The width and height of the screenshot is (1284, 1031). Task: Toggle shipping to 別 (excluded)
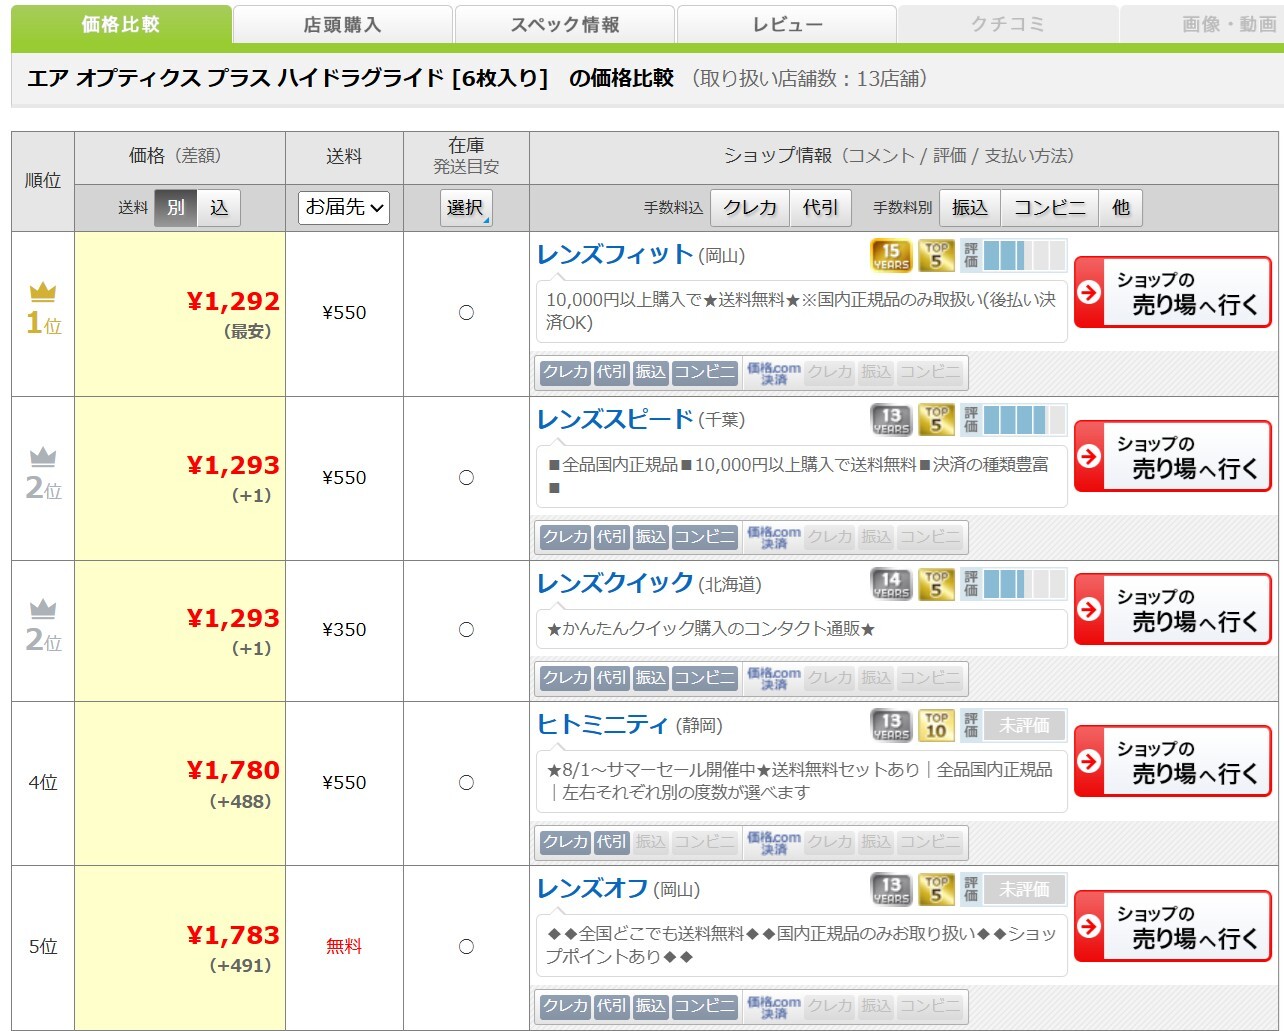pyautogui.click(x=176, y=208)
